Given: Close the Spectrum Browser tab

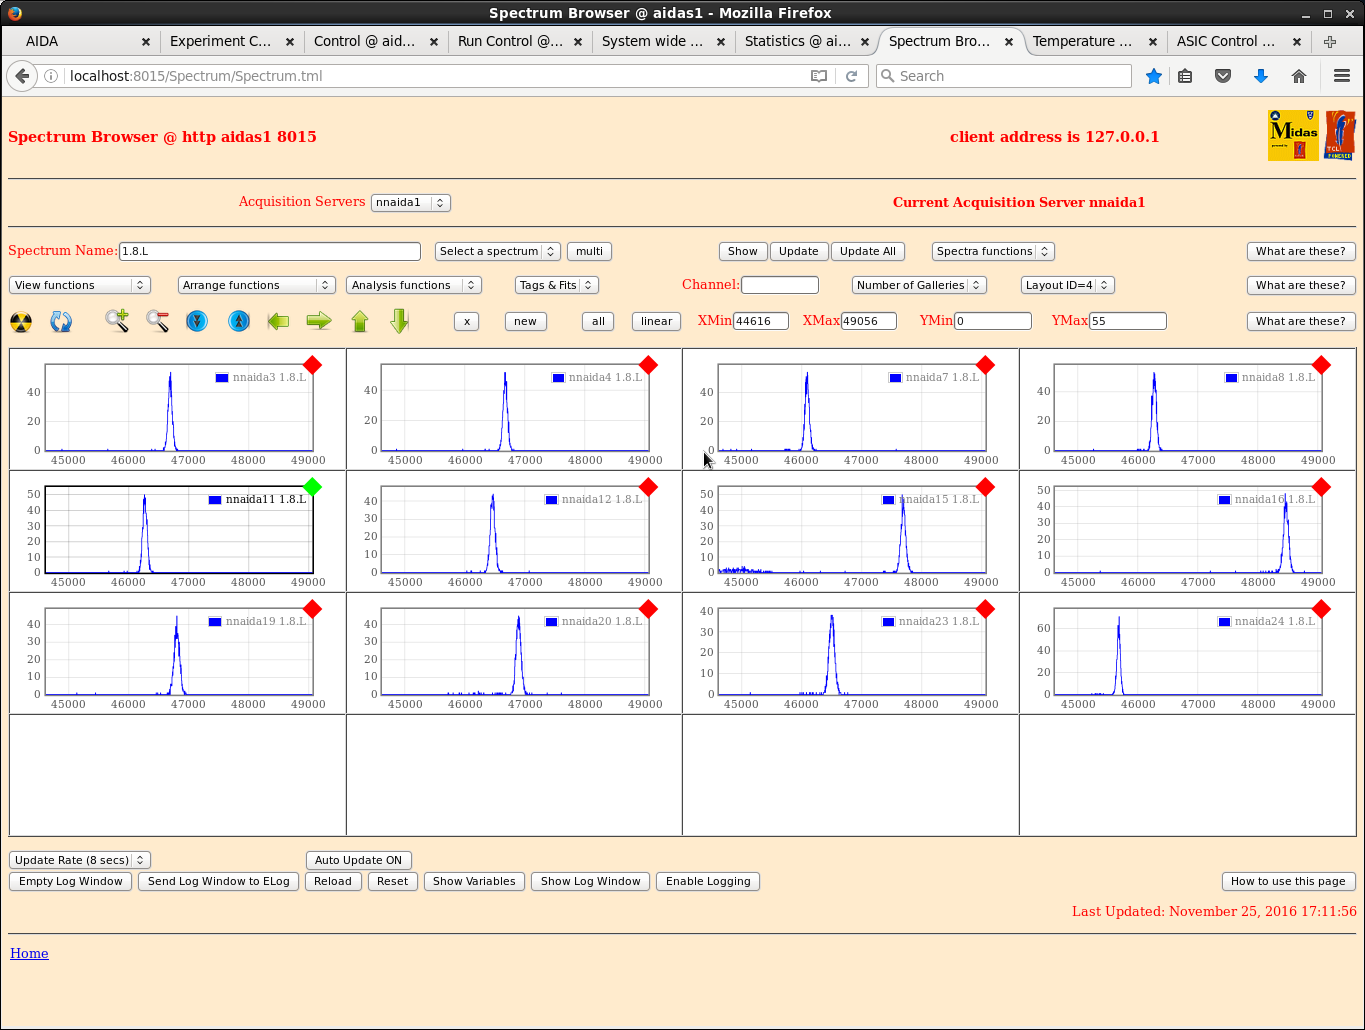Looking at the screenshot, I should [x=1009, y=42].
